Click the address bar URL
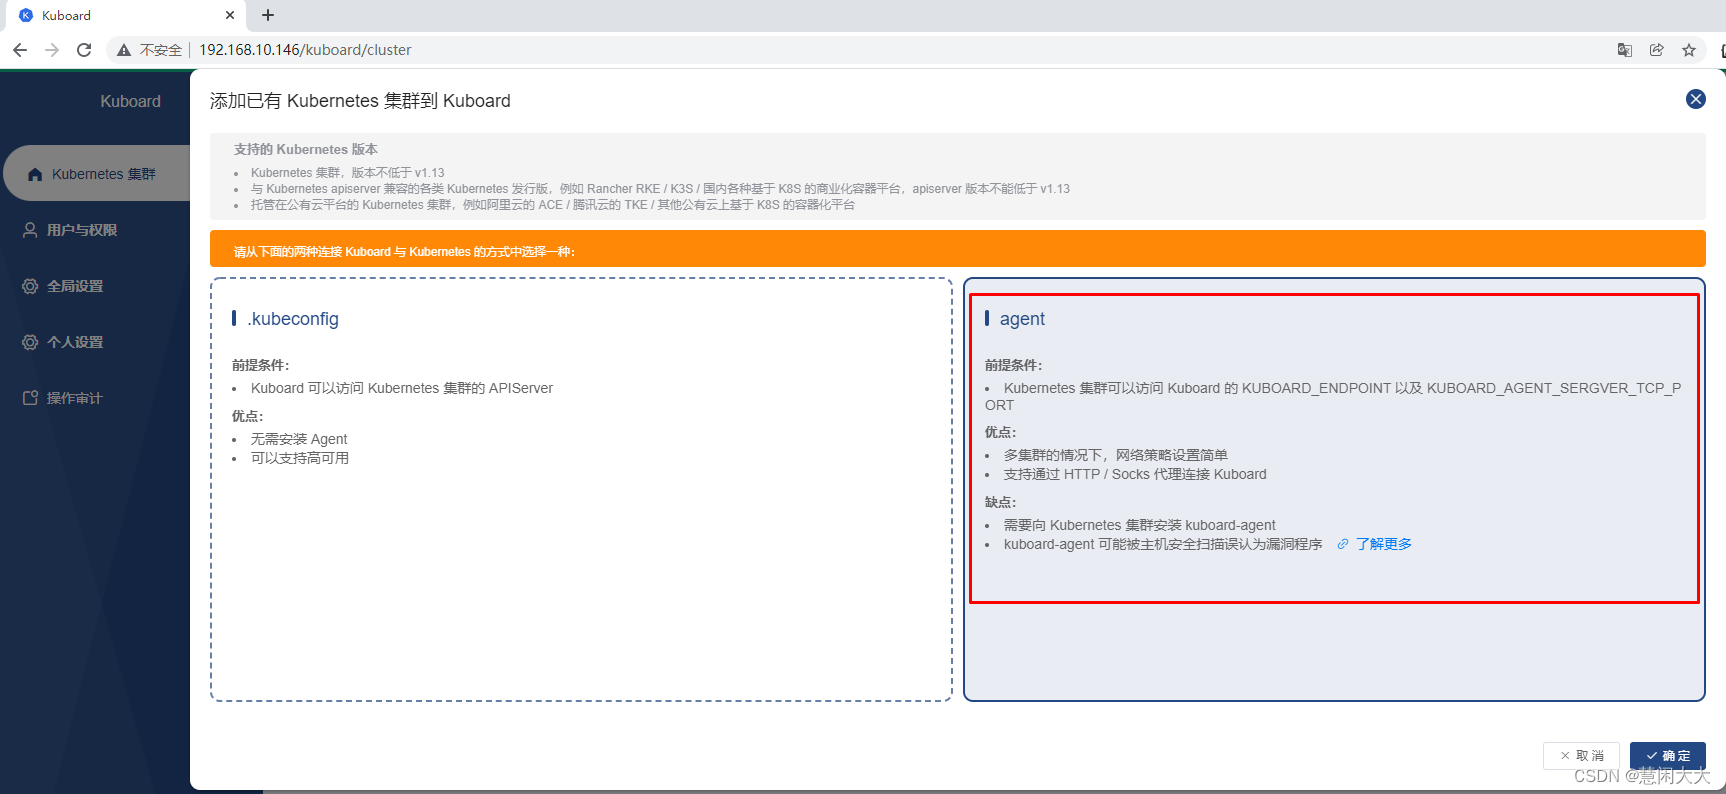This screenshot has height=794, width=1726. (305, 50)
